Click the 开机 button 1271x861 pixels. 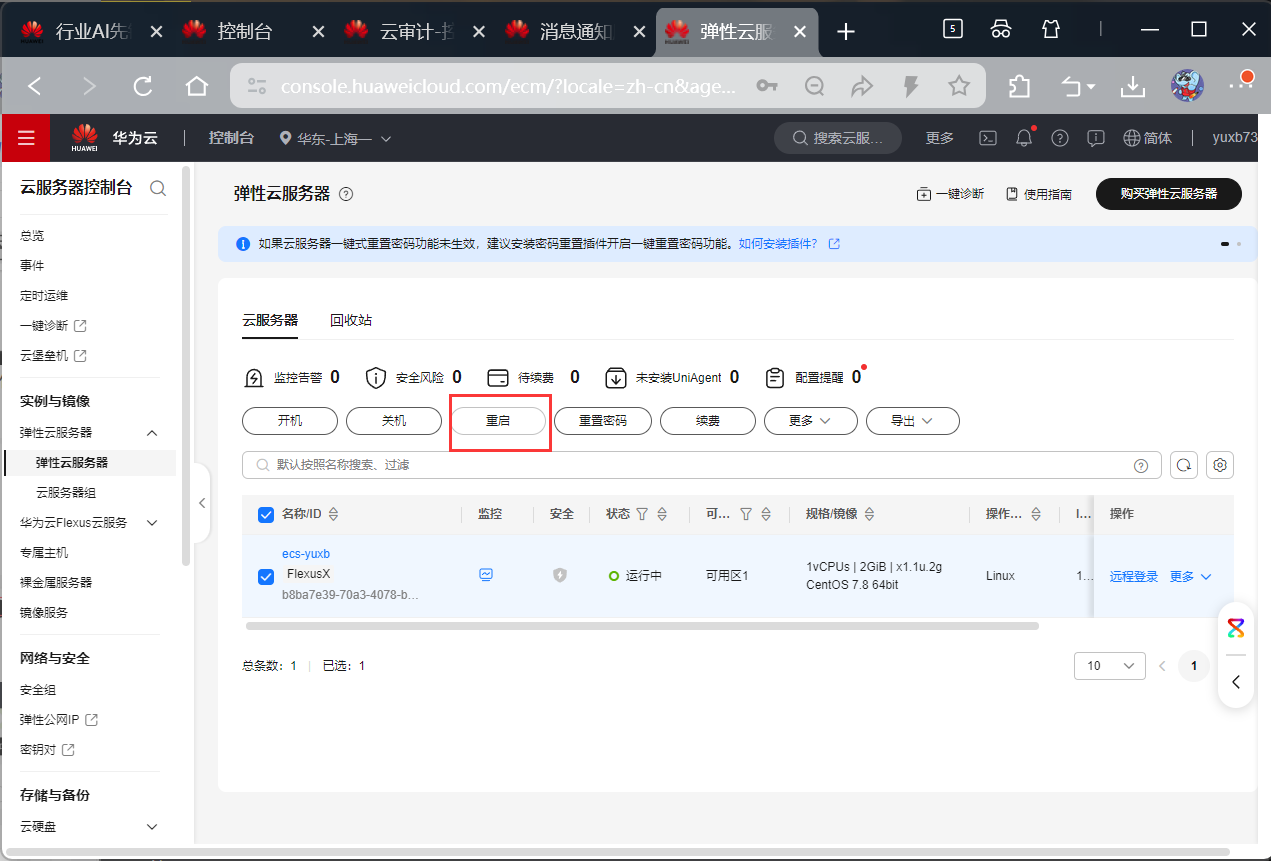[x=290, y=421]
